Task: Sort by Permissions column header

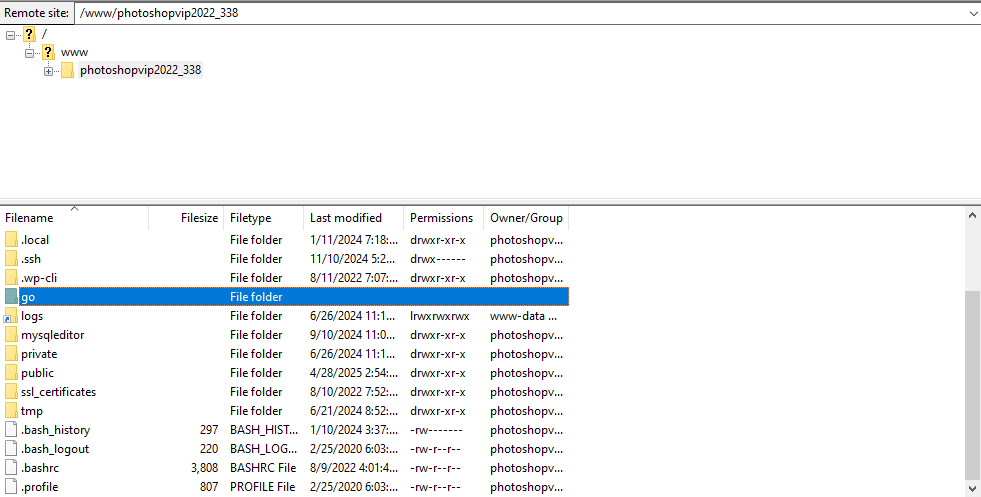Action: 444,218
